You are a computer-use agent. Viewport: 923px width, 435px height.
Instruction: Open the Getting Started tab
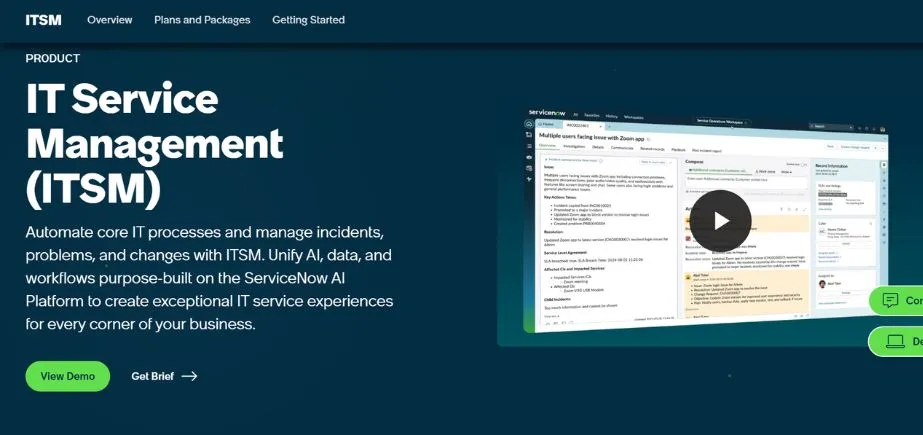coord(308,20)
